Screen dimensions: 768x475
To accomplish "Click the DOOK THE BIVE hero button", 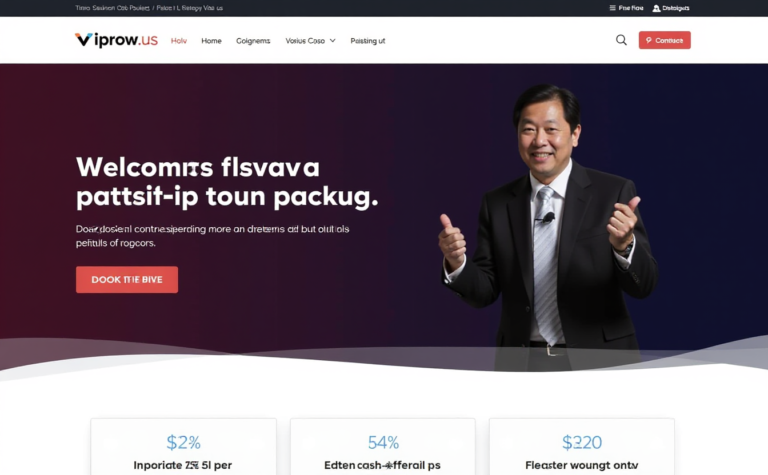I will (x=127, y=280).
